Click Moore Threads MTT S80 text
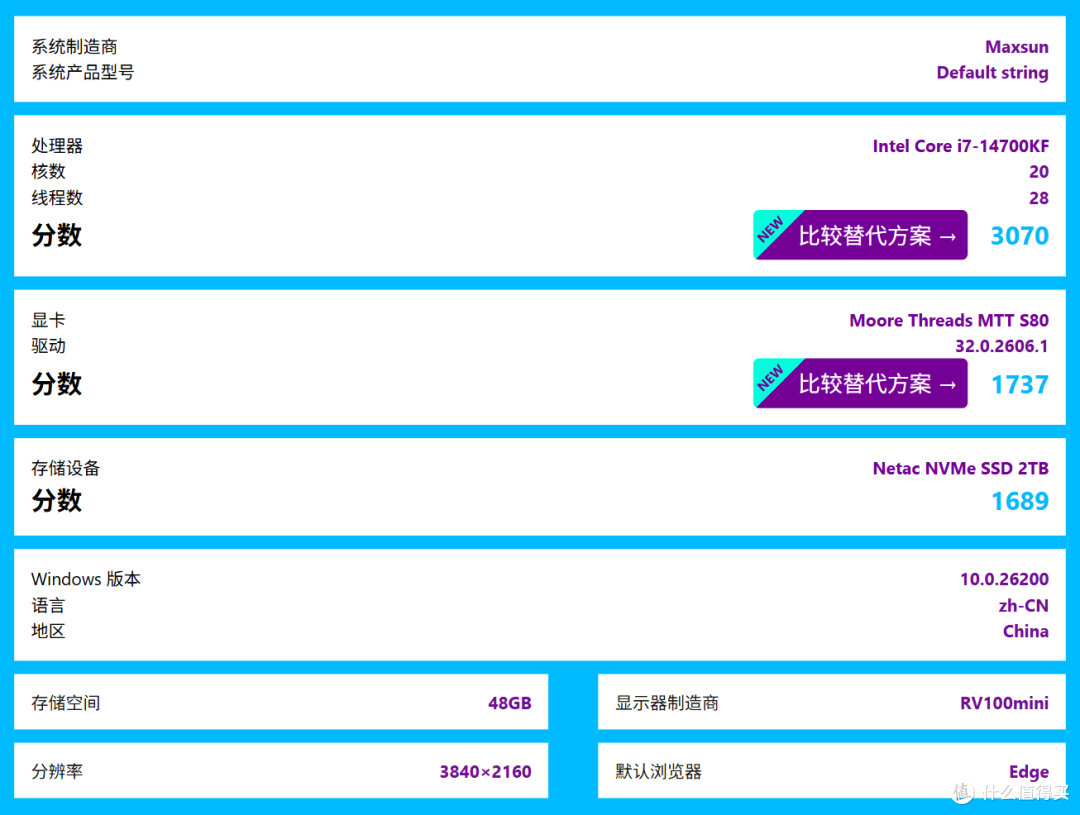This screenshot has height=815, width=1080. click(949, 320)
